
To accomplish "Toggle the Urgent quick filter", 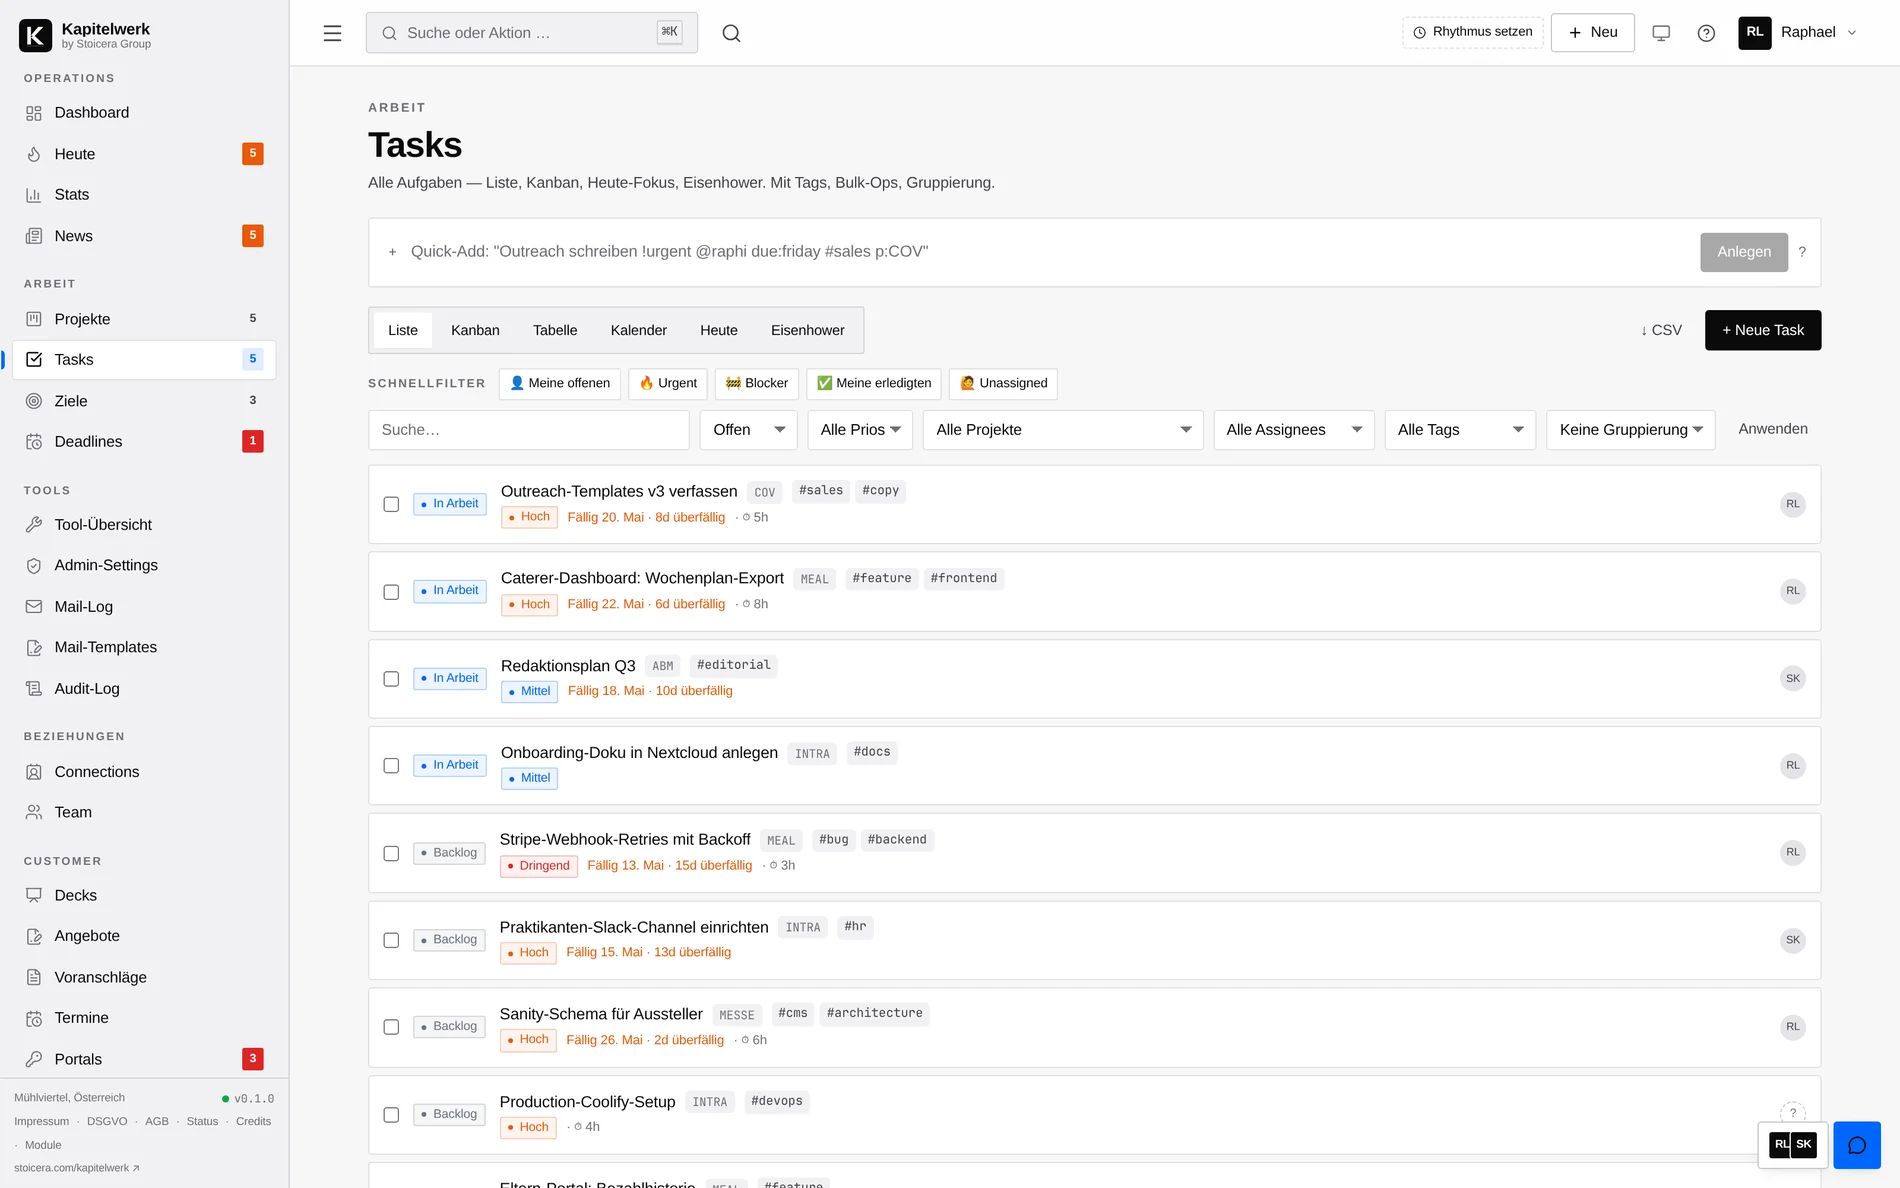I will click(x=668, y=384).
